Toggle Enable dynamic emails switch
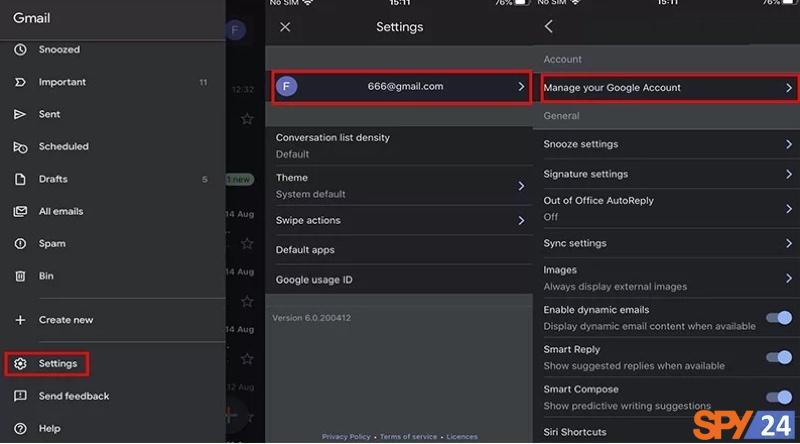800x444 pixels. (779, 318)
